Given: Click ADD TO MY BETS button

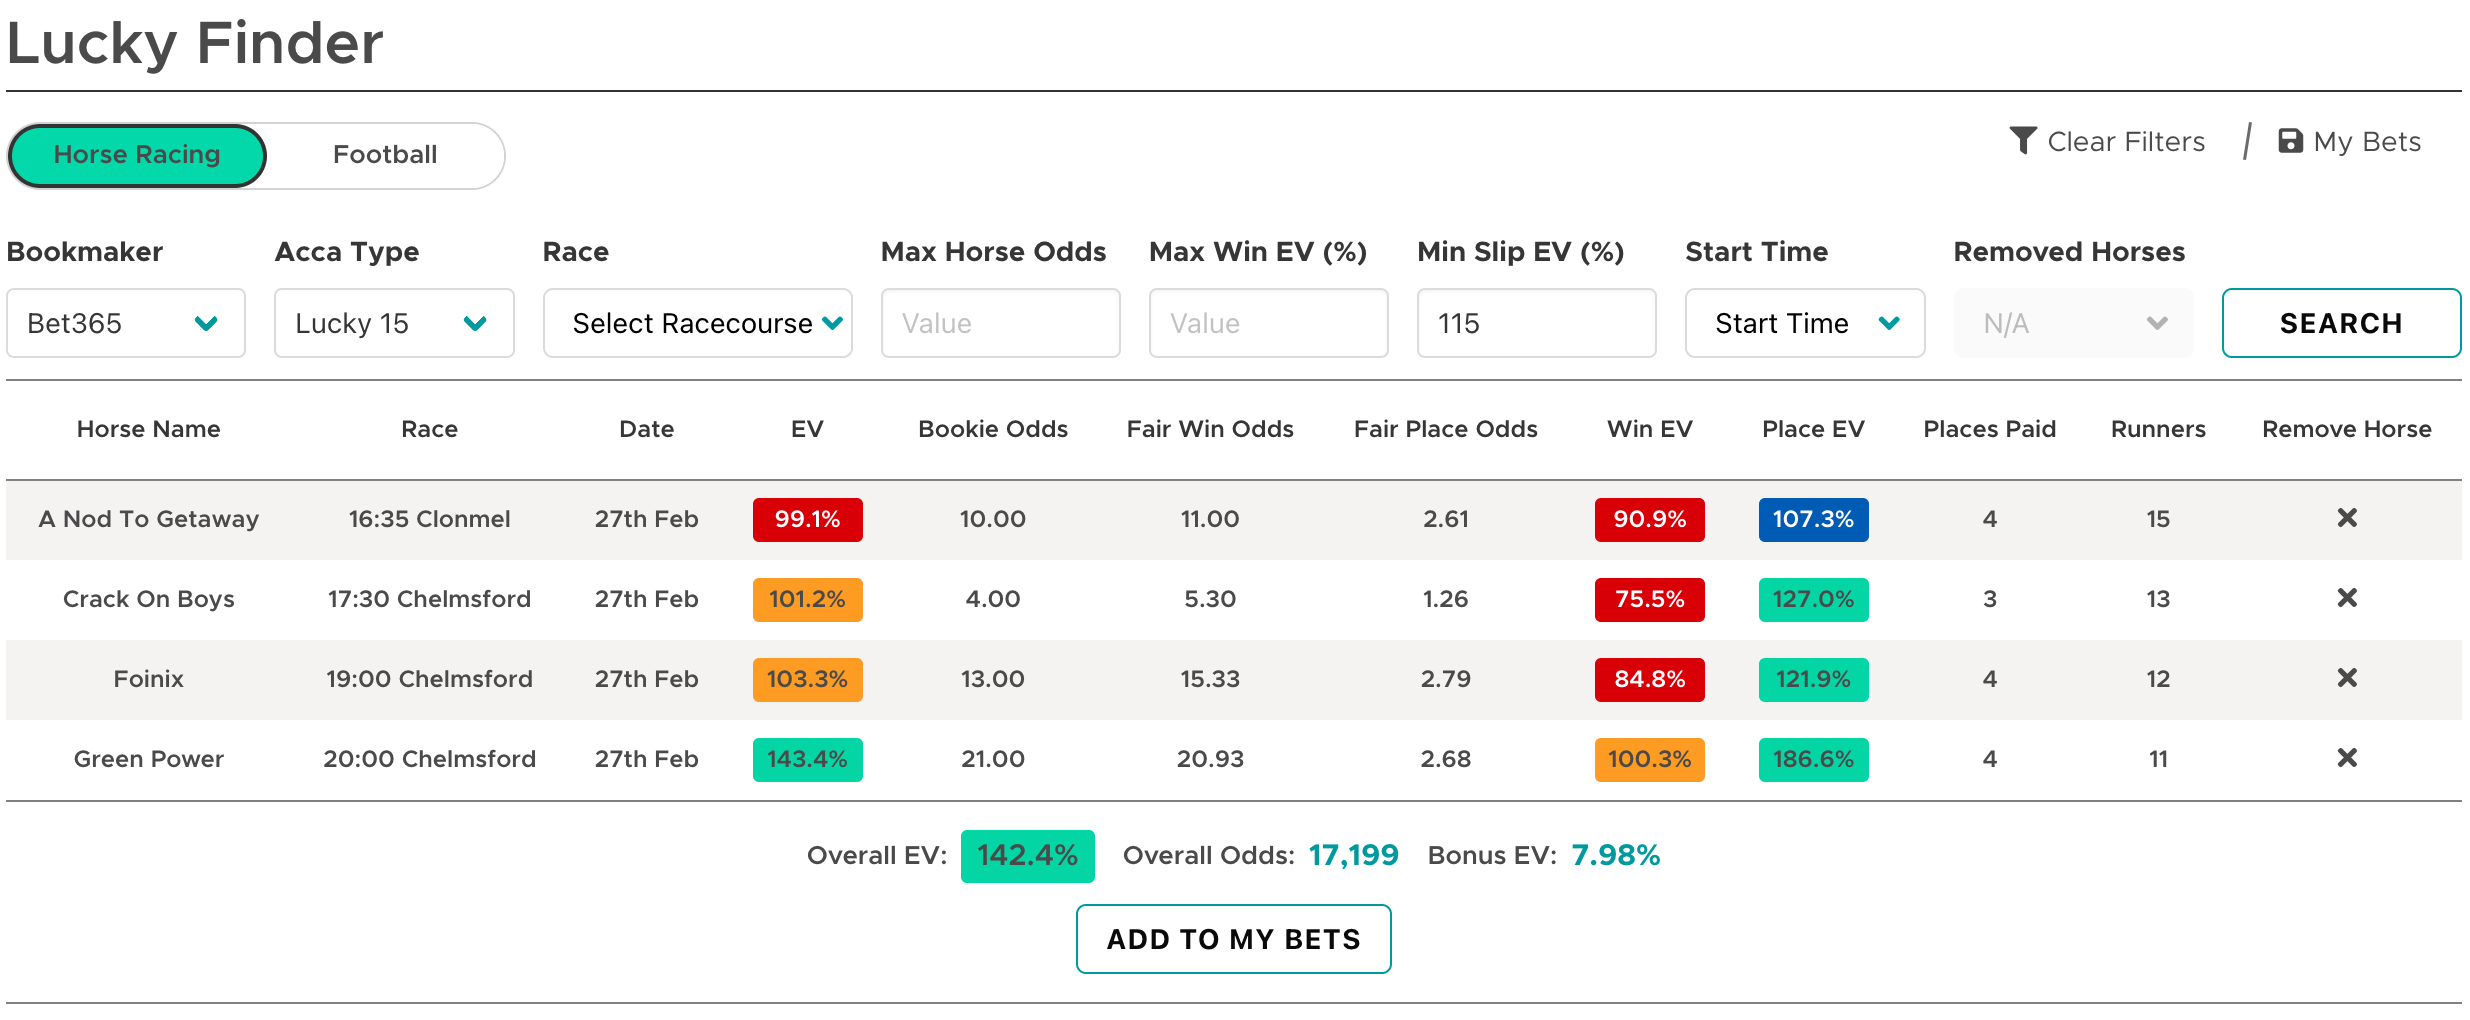Looking at the screenshot, I should tap(1234, 939).
